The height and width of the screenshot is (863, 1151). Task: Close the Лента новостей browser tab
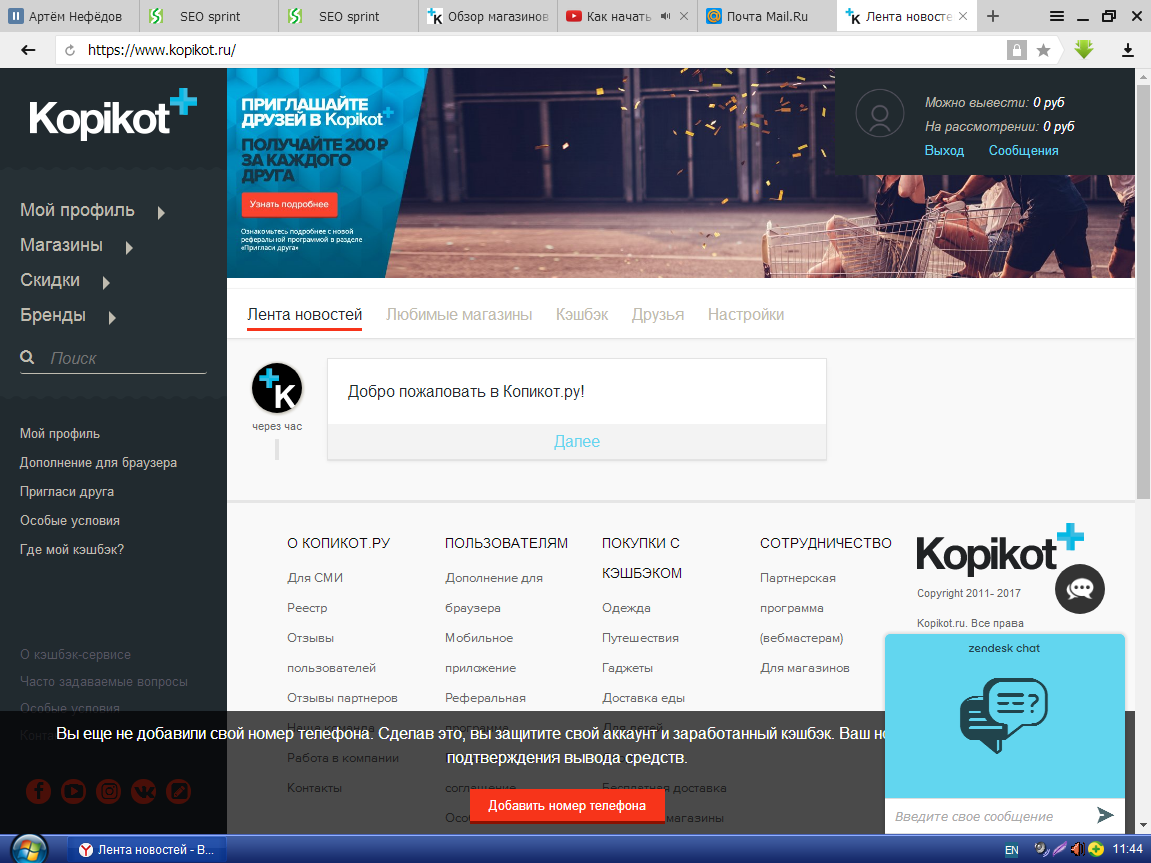pos(963,16)
